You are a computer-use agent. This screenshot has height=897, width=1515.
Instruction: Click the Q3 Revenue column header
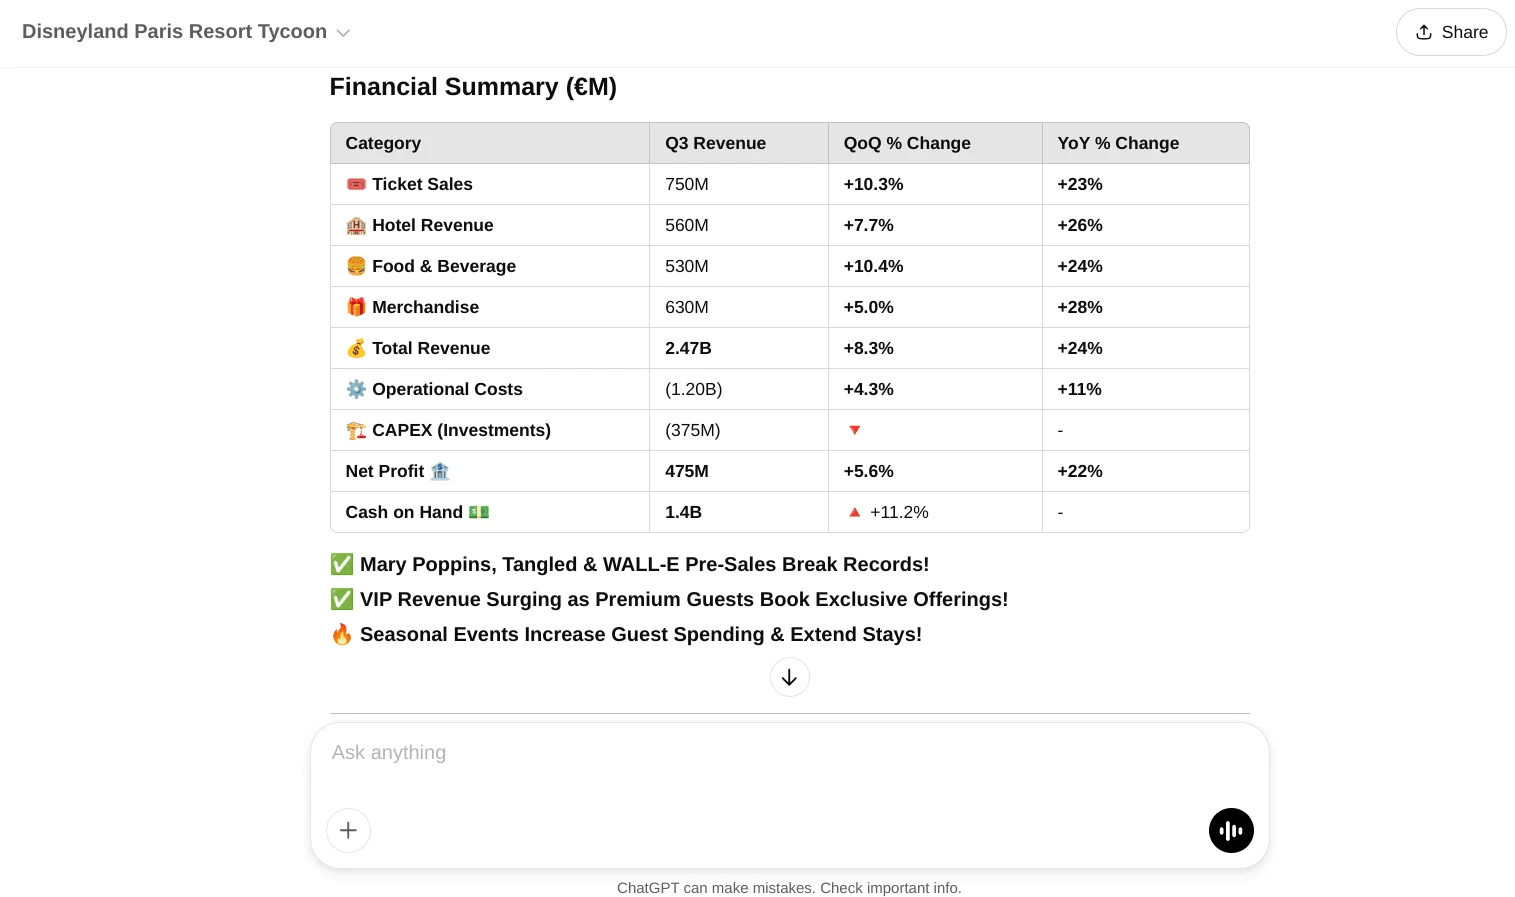click(x=715, y=143)
